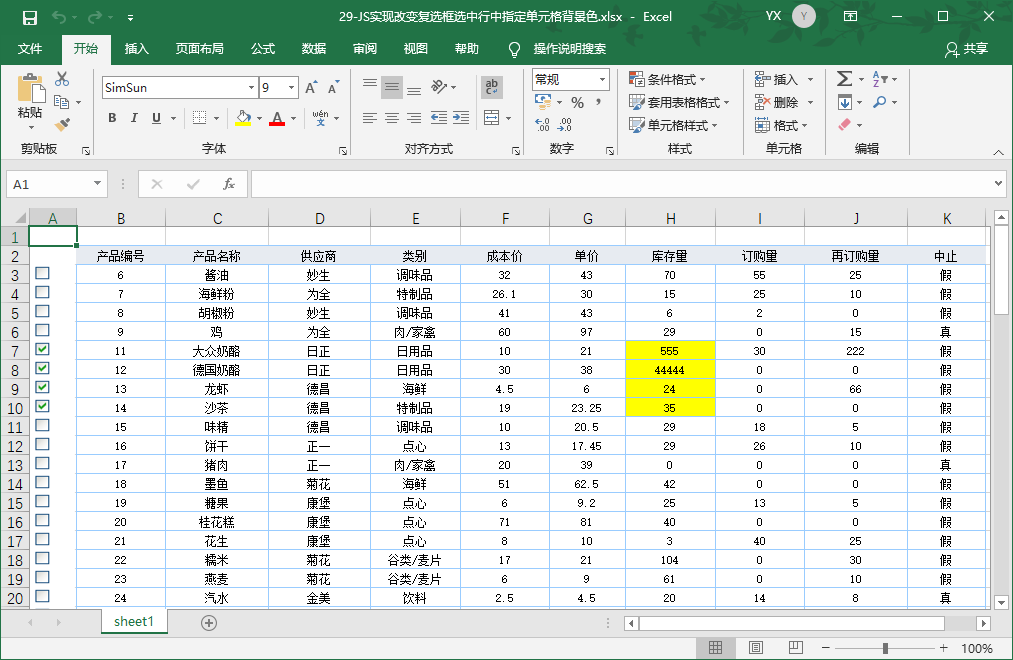Click the yellow cell with value 555

pyautogui.click(x=670, y=351)
